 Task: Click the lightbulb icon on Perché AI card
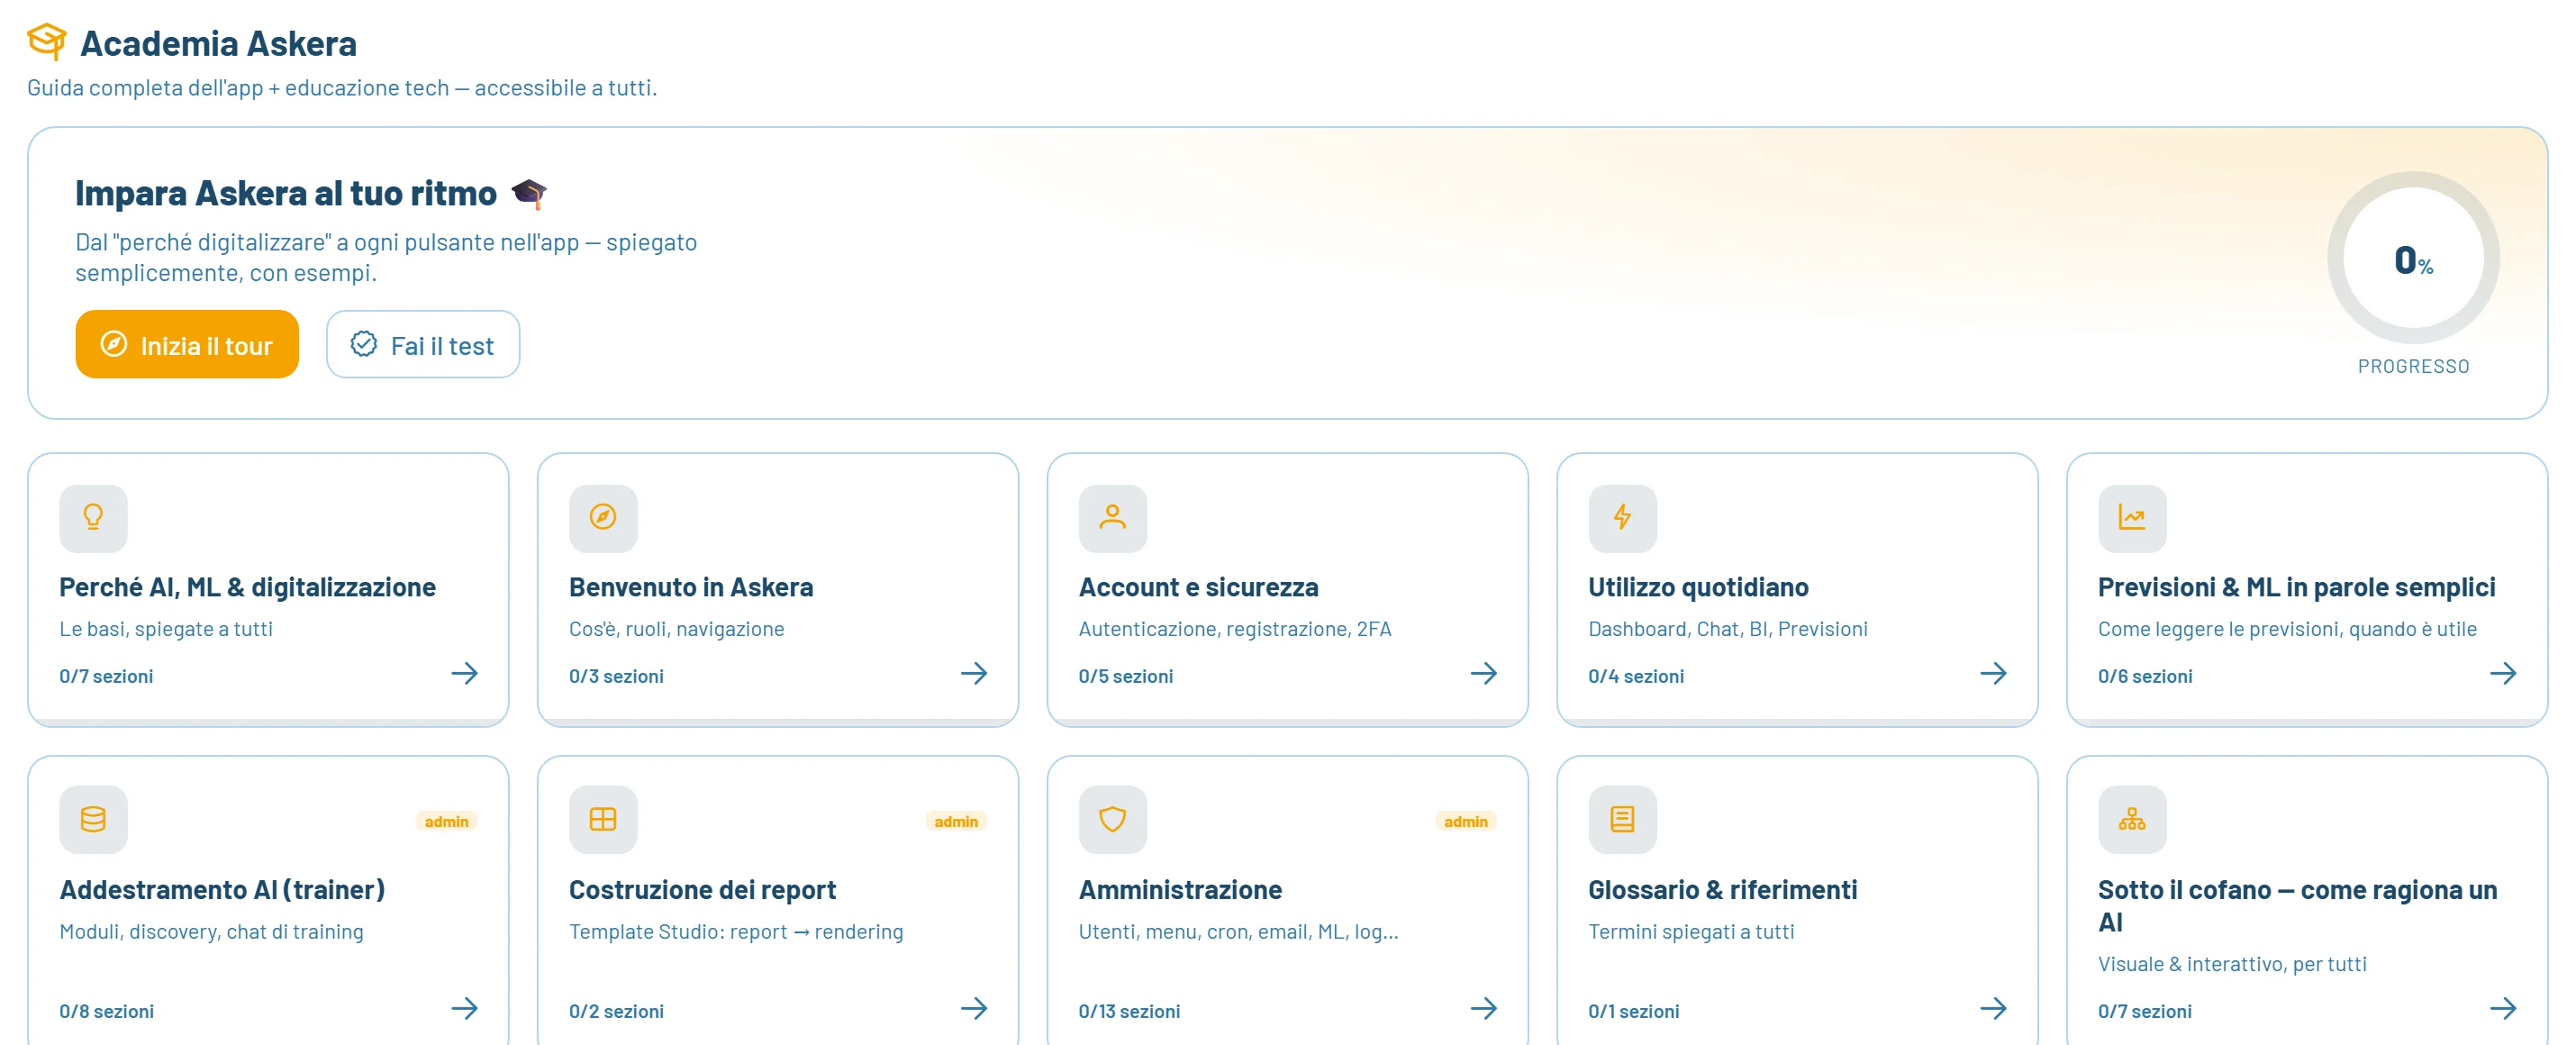[x=93, y=517]
